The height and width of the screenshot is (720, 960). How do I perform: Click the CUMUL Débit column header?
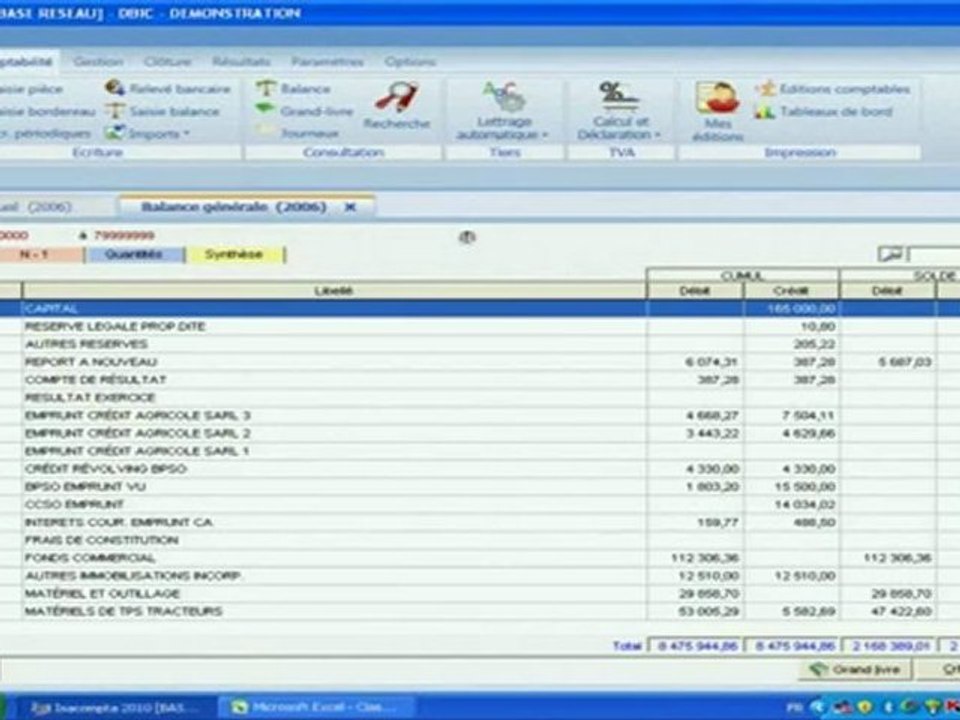pos(695,291)
